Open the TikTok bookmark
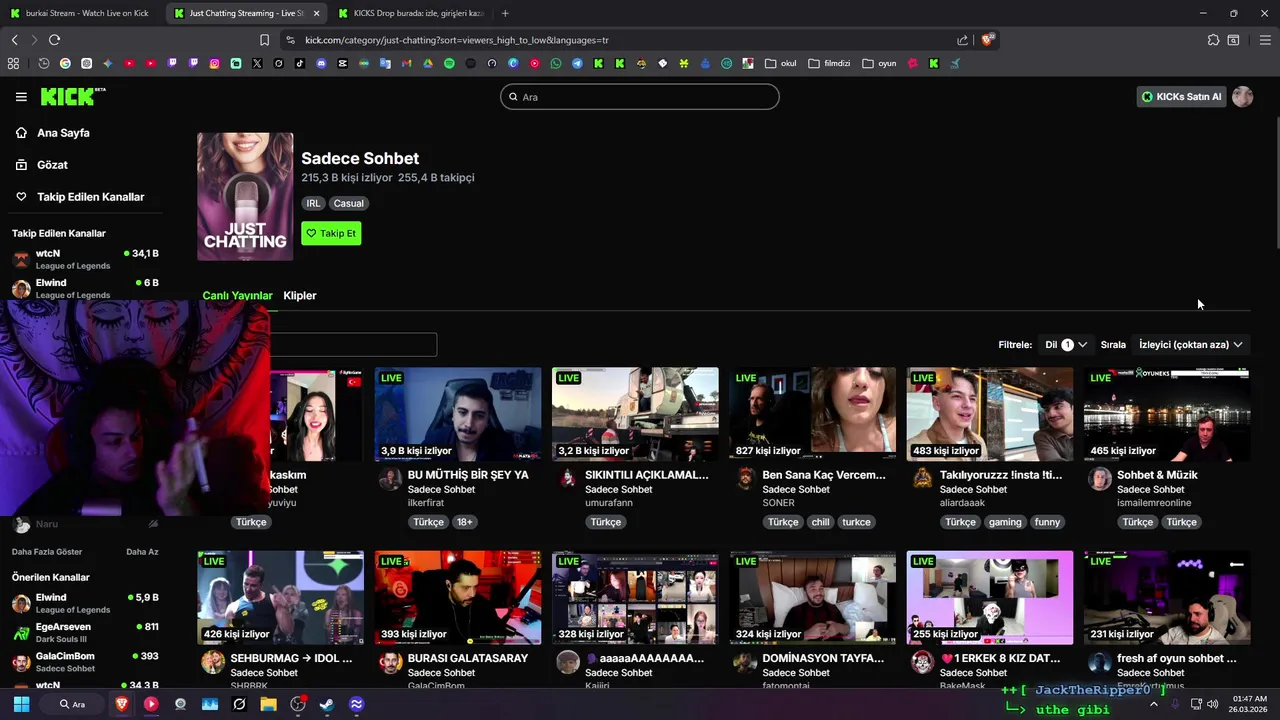This screenshot has height=720, width=1280. pos(300,63)
